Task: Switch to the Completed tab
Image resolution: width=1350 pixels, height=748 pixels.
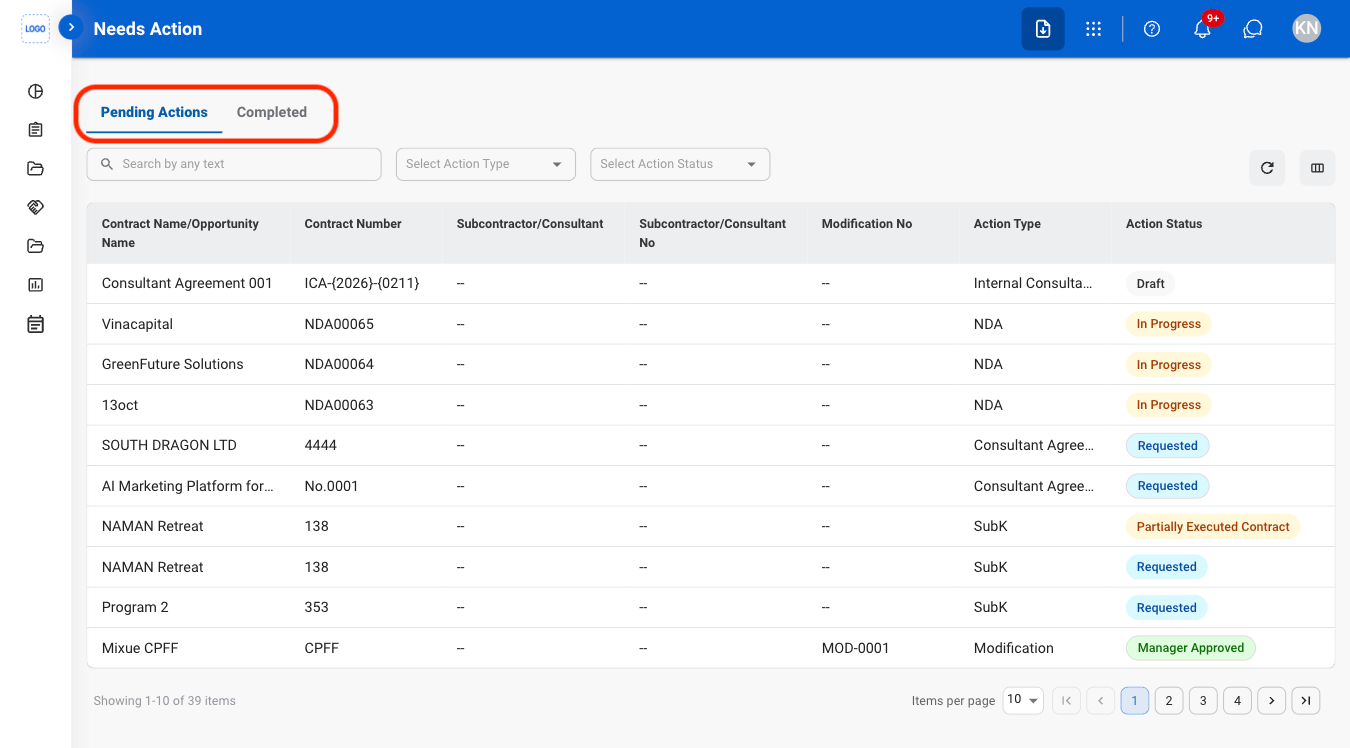Action: coord(272,112)
